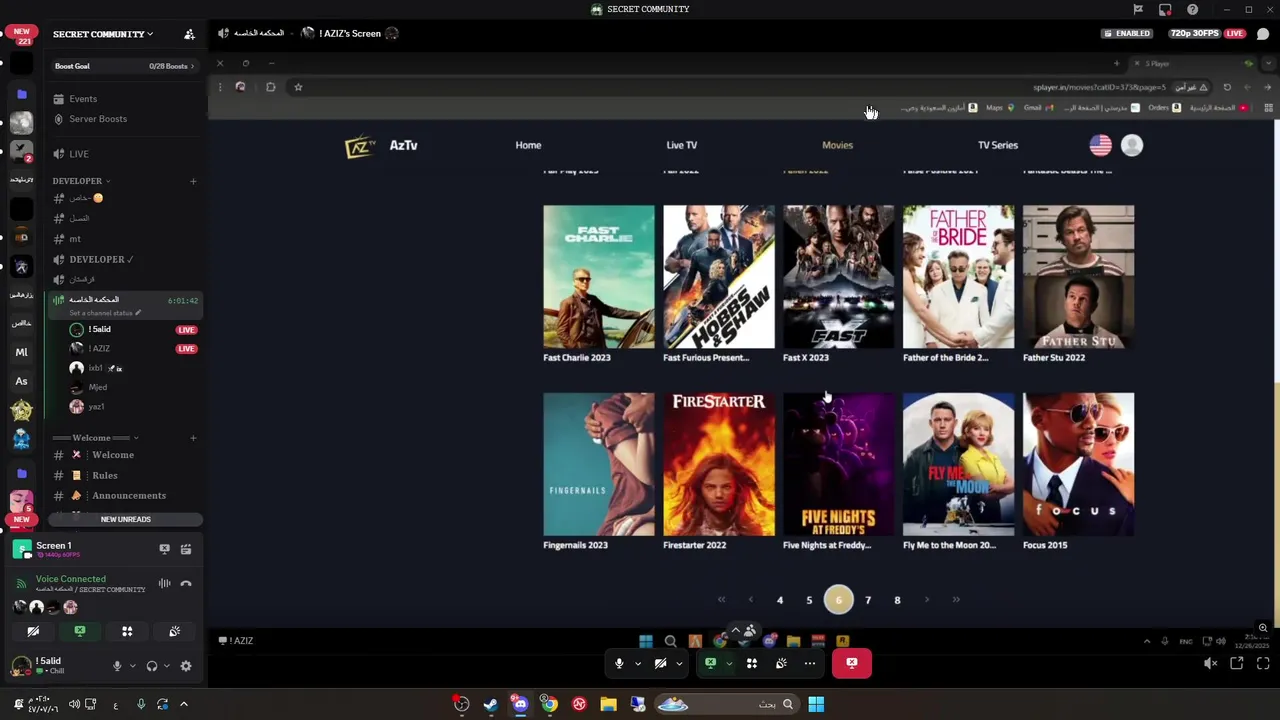Screen dimensions: 1280x720
Task: Pop out the stream window
Action: (1237, 663)
